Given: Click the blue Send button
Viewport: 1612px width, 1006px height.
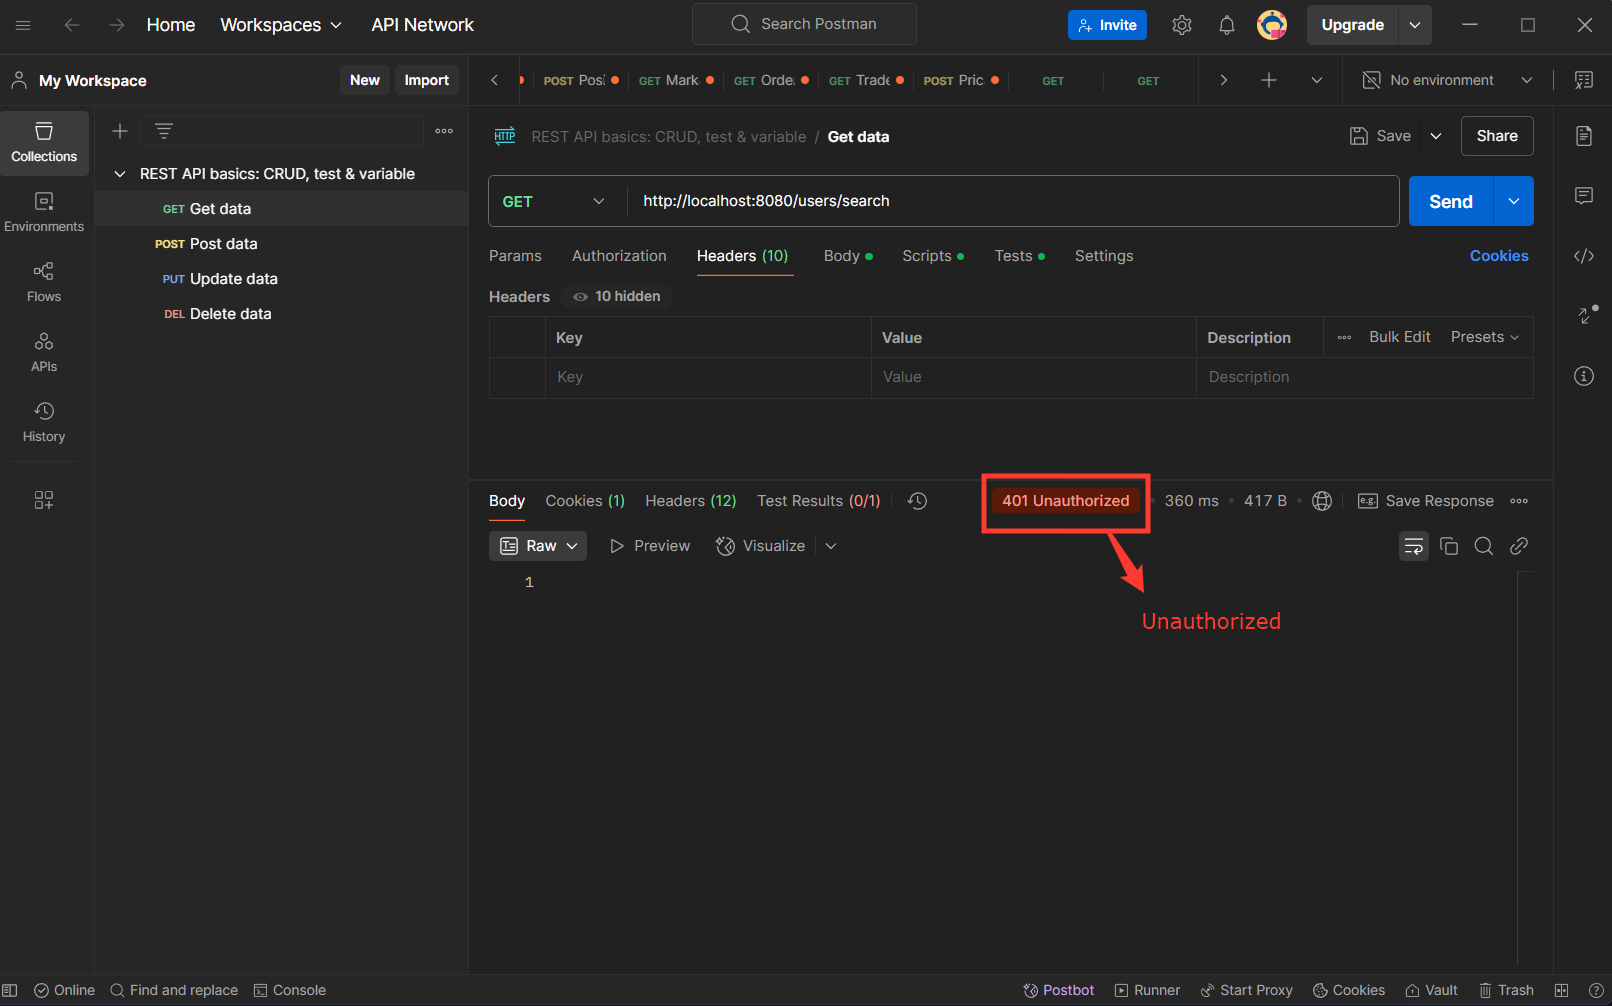Looking at the screenshot, I should pos(1451,201).
